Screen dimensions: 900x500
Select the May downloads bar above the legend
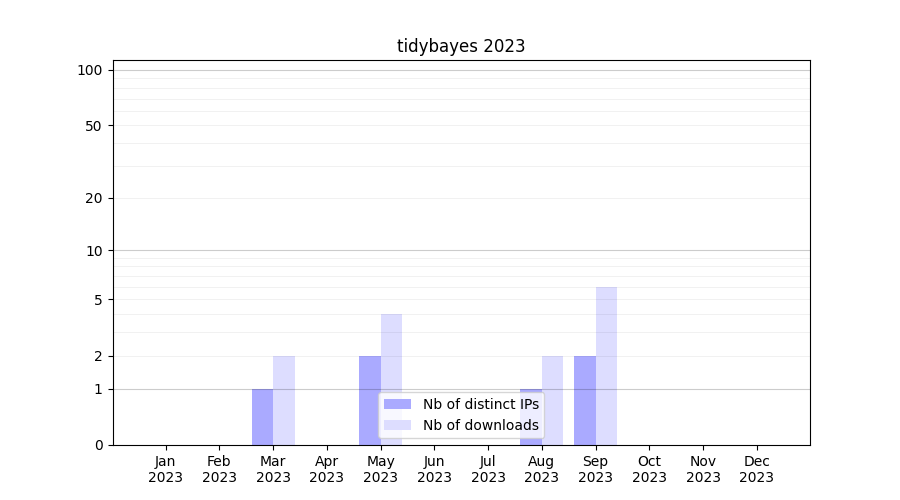[x=391, y=350]
